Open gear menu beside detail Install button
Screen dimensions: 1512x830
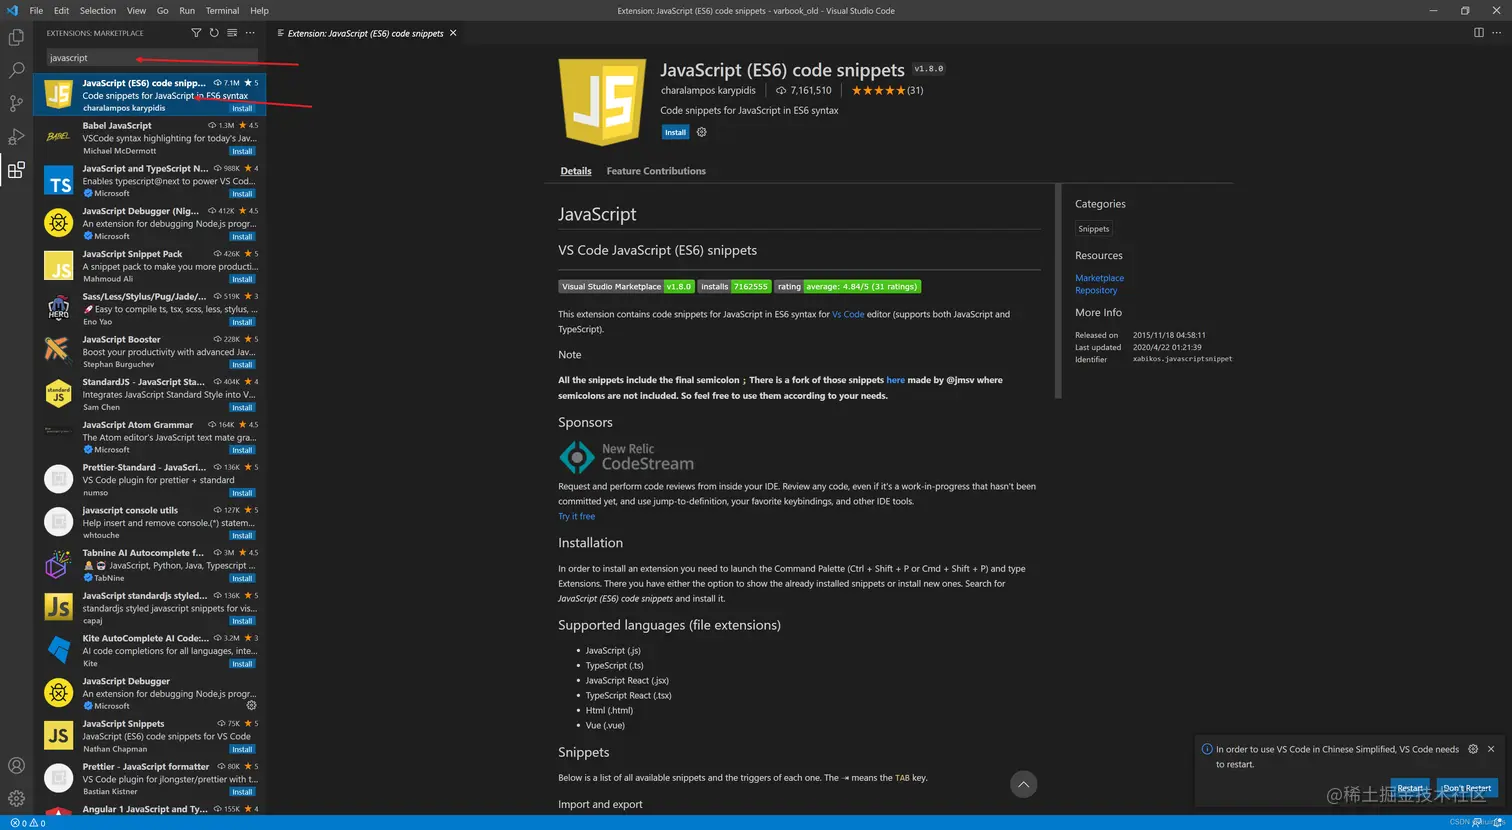pyautogui.click(x=701, y=132)
